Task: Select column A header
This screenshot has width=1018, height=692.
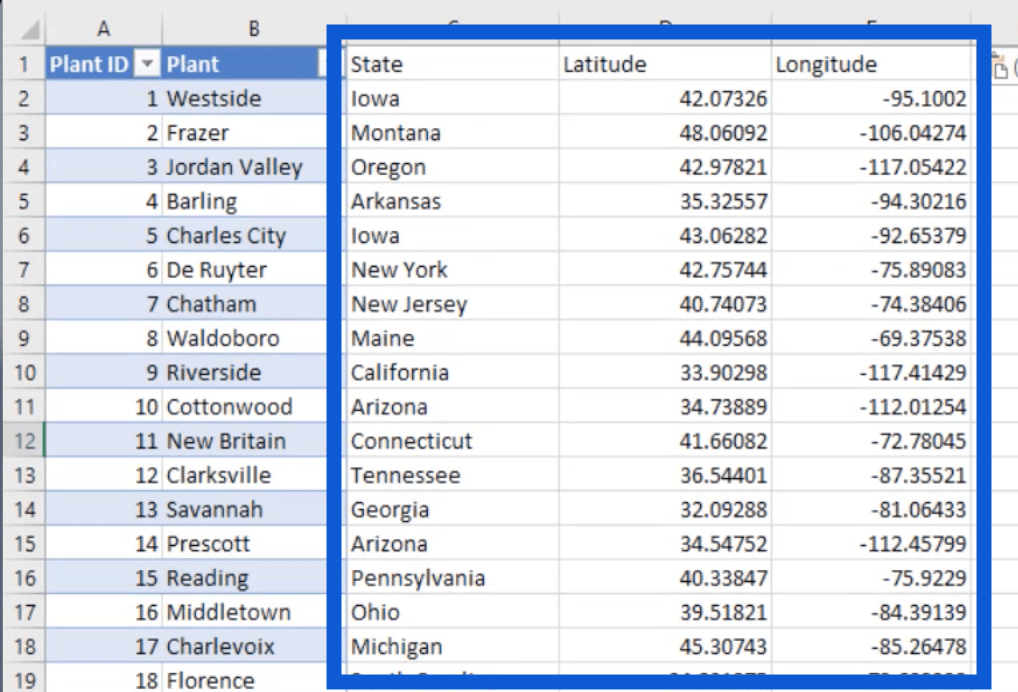Action: click(103, 29)
